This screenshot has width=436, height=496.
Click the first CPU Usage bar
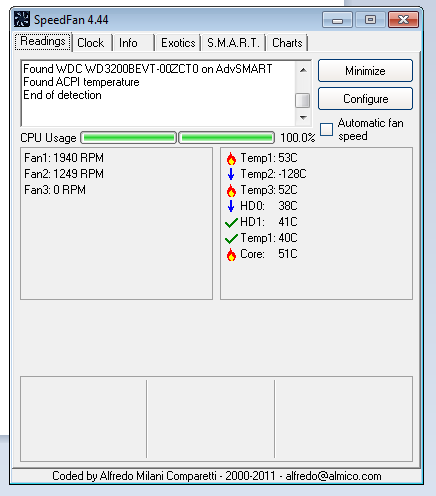pyautogui.click(x=128, y=138)
